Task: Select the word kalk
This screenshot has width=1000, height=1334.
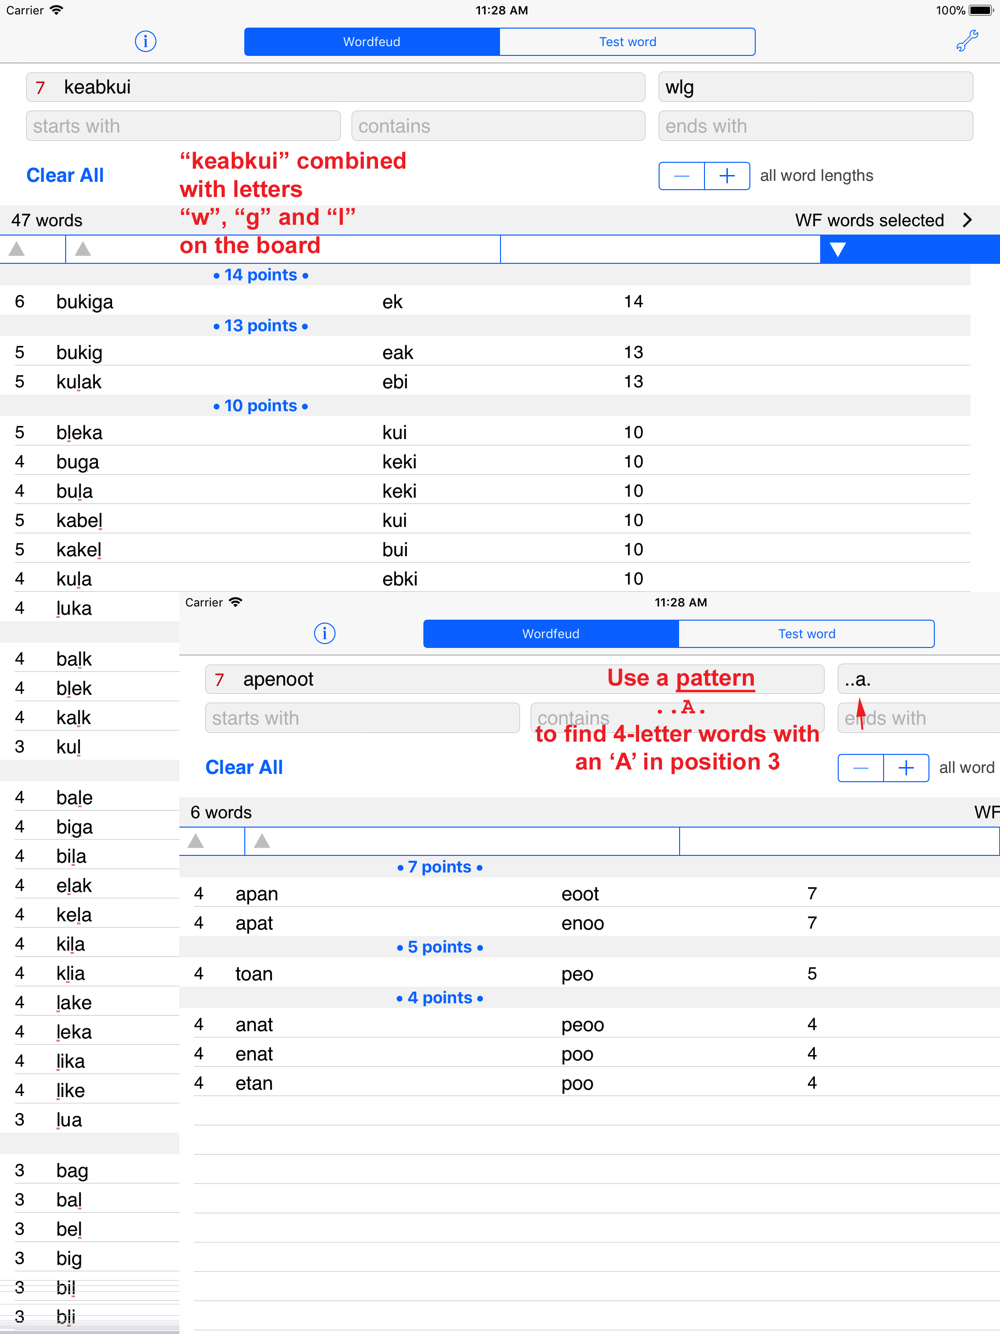Action: click(x=74, y=717)
